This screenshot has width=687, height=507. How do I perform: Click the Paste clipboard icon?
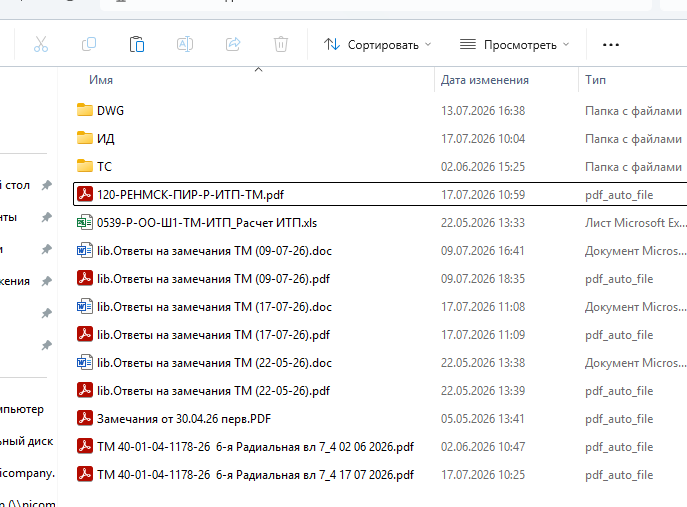click(x=137, y=44)
